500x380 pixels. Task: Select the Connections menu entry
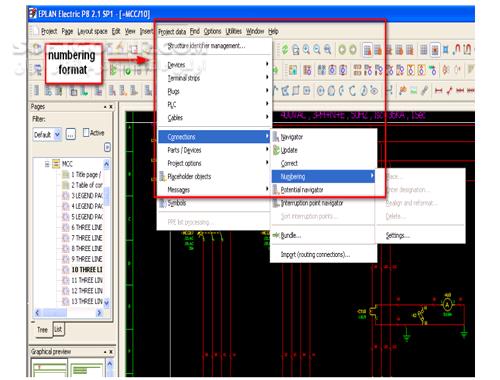point(213,137)
